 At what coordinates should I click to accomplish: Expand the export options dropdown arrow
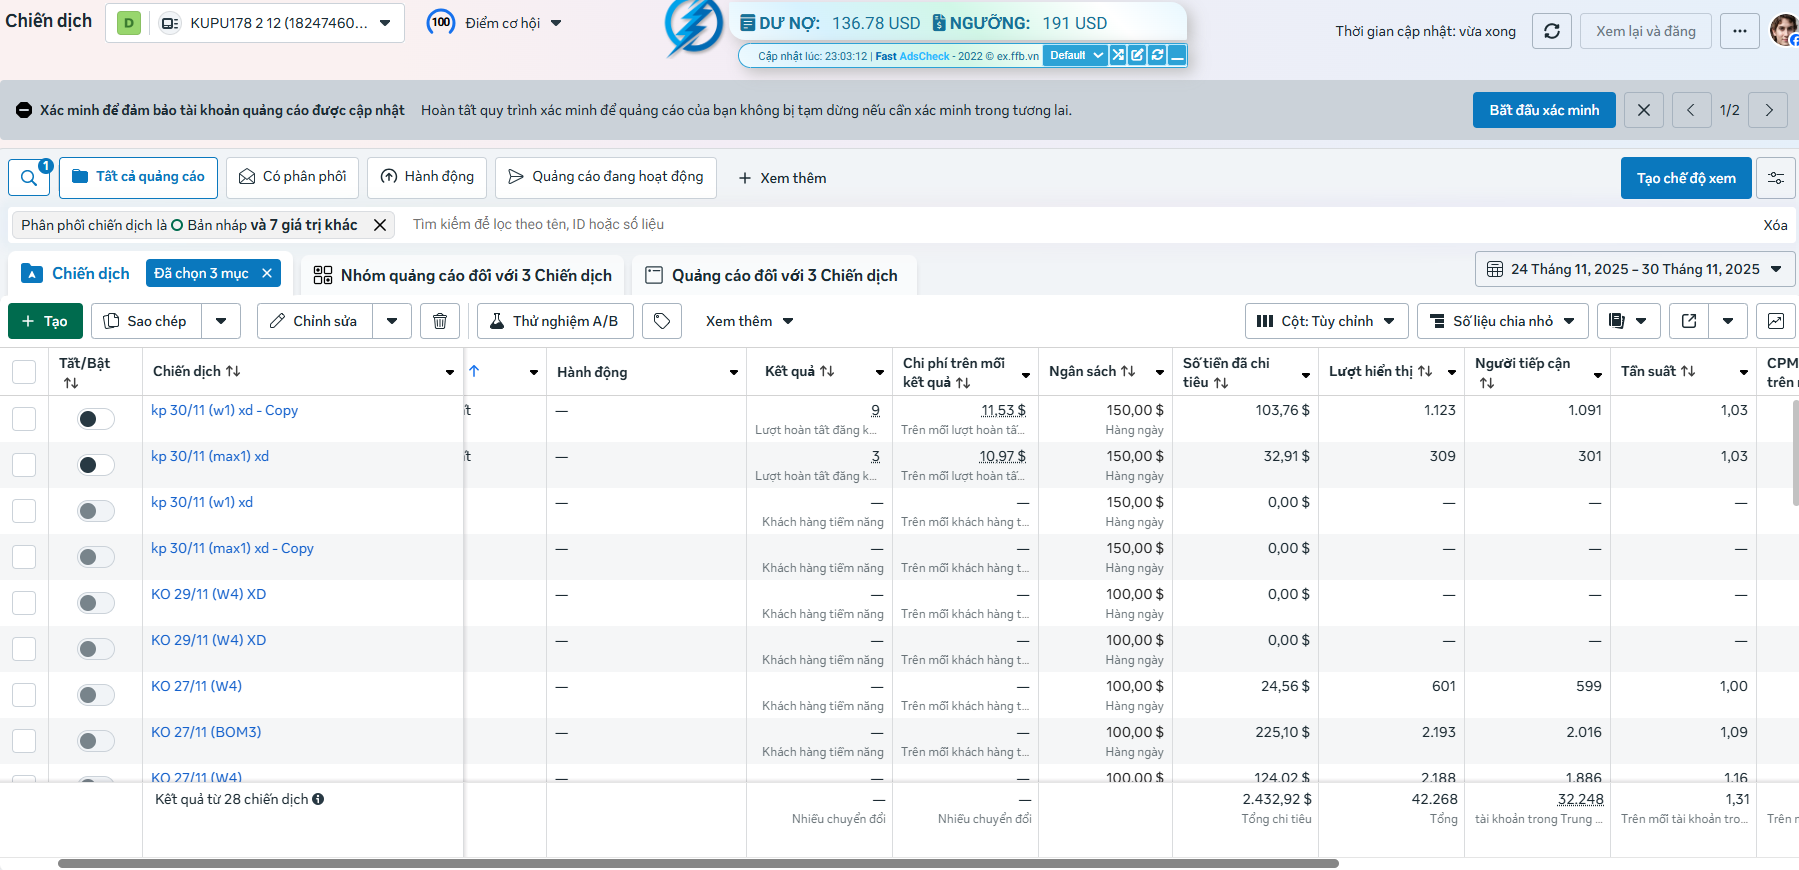tap(1728, 321)
